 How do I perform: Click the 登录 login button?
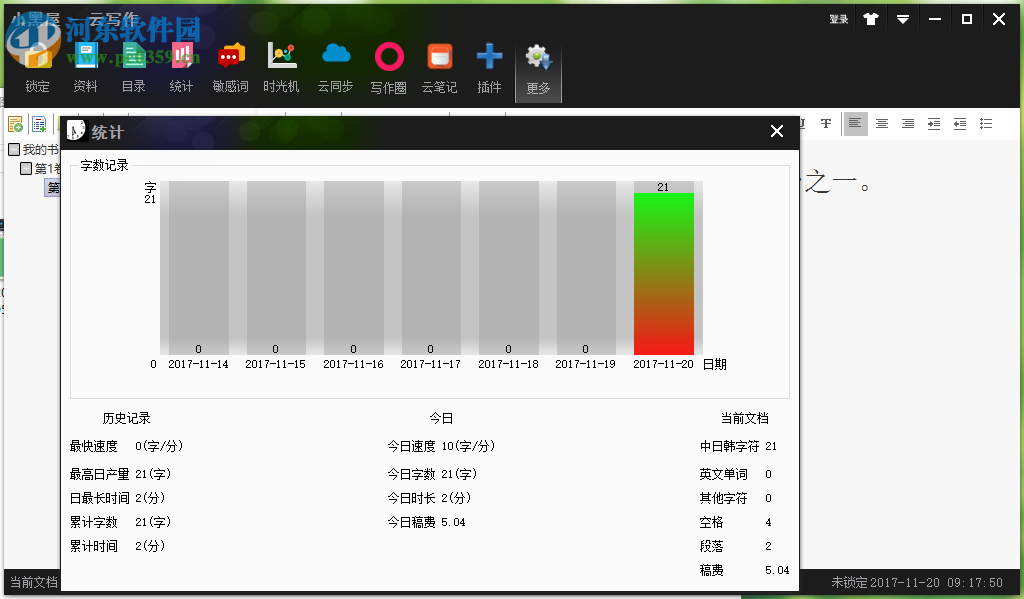pyautogui.click(x=838, y=18)
